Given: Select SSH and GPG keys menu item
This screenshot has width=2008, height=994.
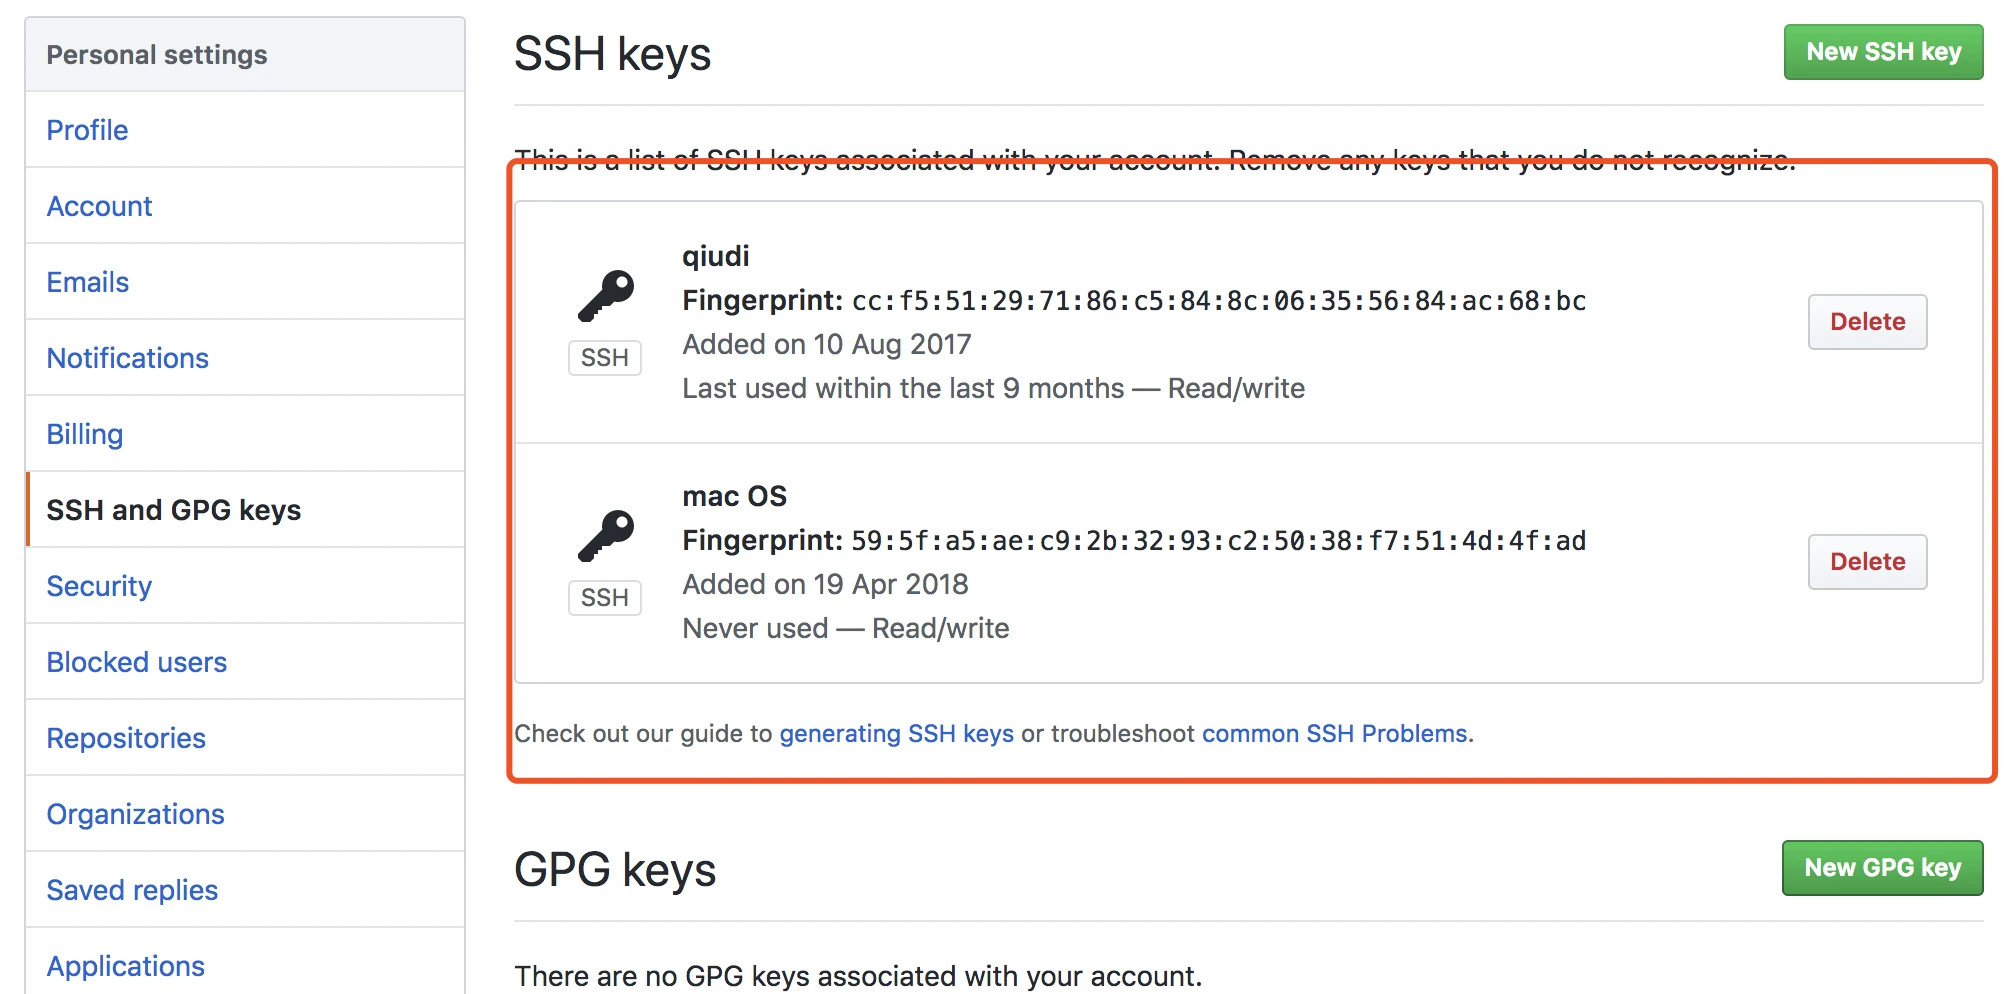Looking at the screenshot, I should point(245,510).
